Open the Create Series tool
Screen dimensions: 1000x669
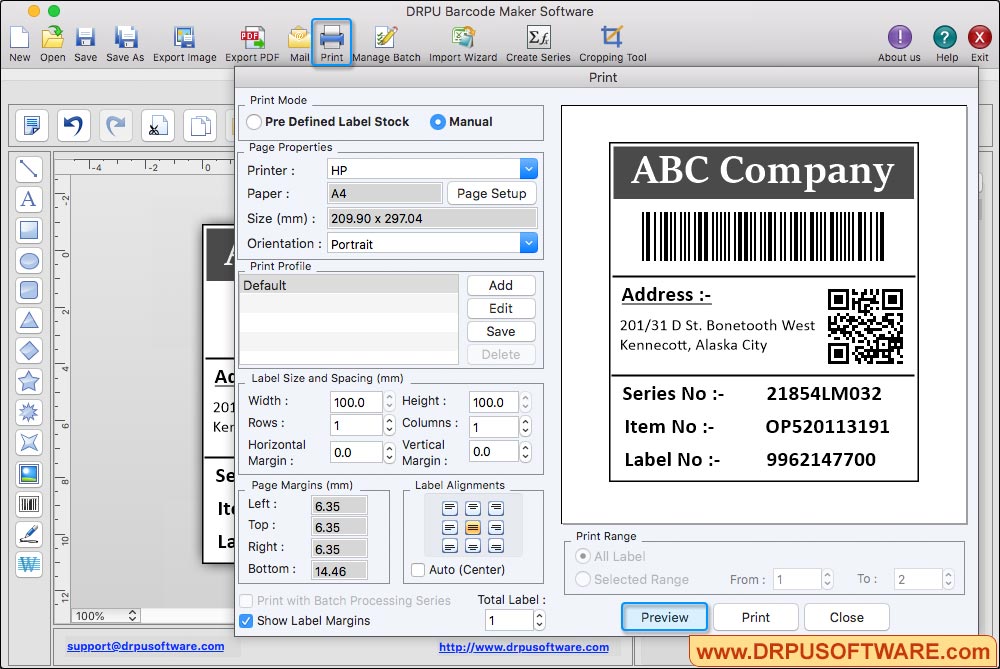(x=540, y=40)
